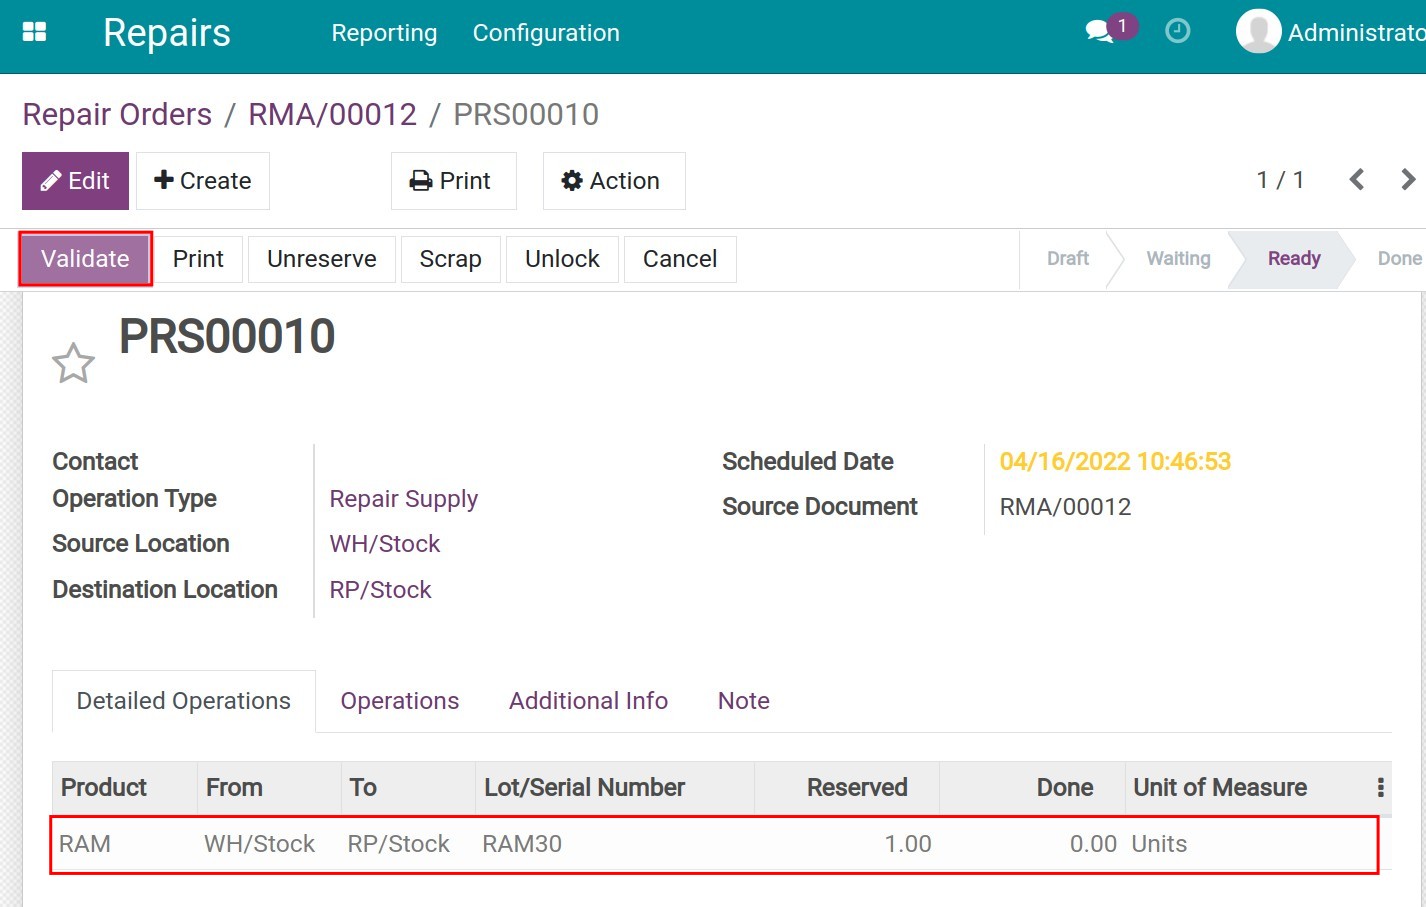
Task: Go to the next record arrow
Action: 1408,180
